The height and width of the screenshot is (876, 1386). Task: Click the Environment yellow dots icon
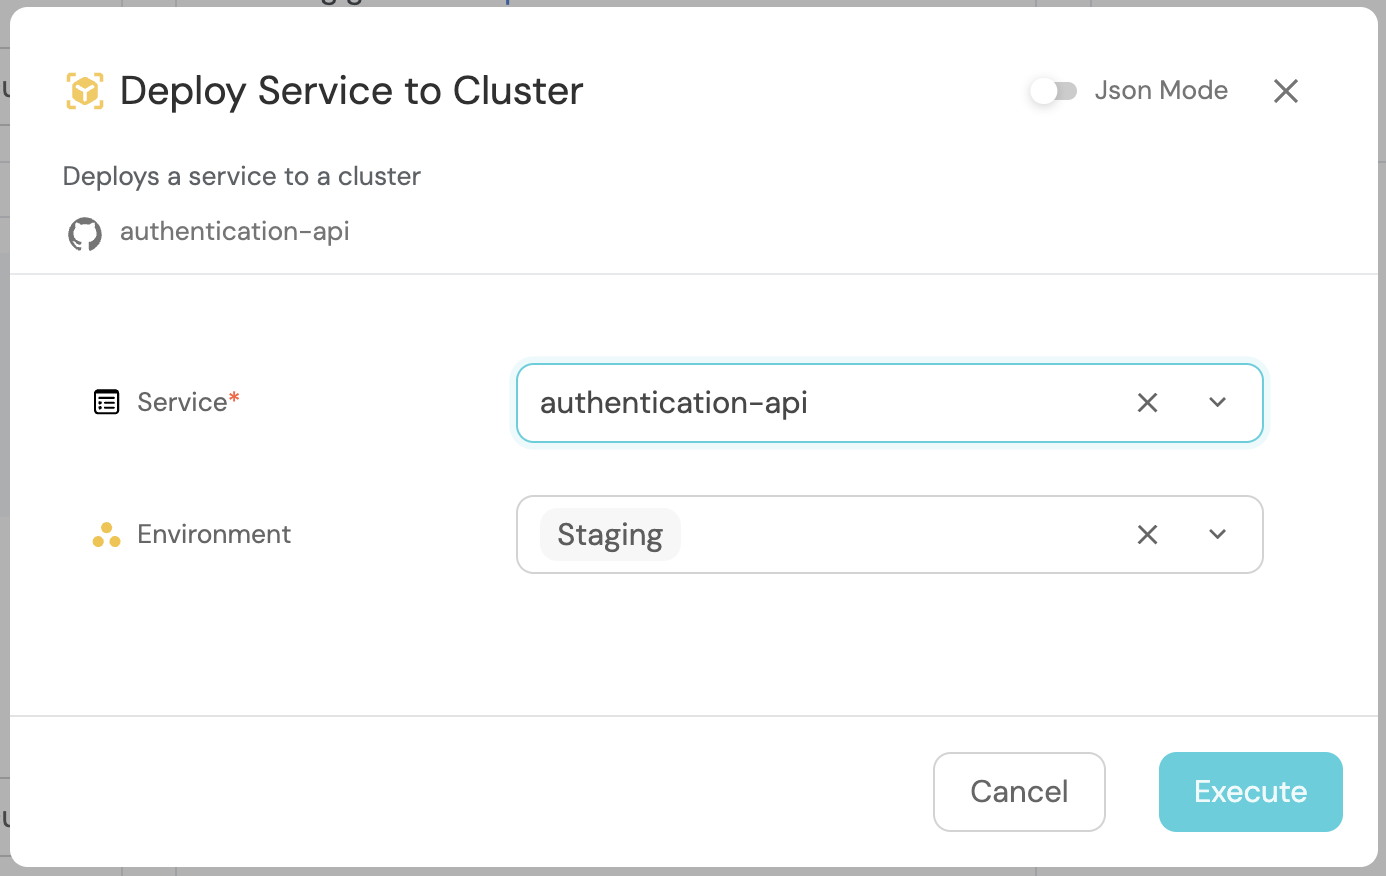(x=106, y=535)
